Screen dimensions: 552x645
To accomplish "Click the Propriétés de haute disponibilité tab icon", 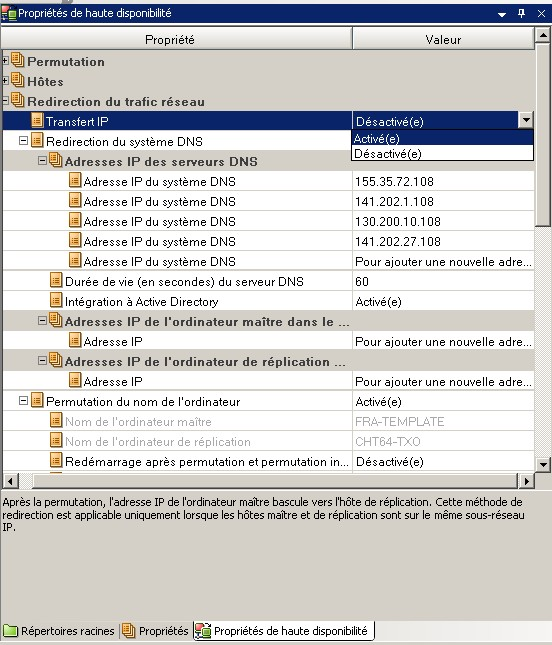I will [203, 631].
